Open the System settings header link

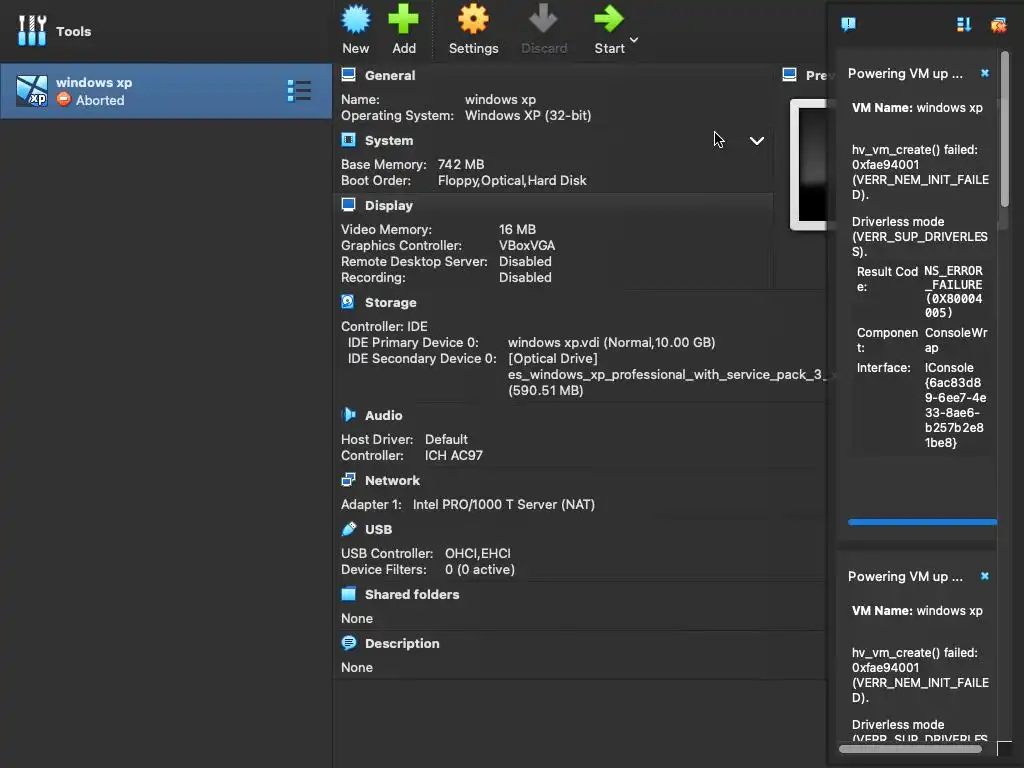pos(389,140)
